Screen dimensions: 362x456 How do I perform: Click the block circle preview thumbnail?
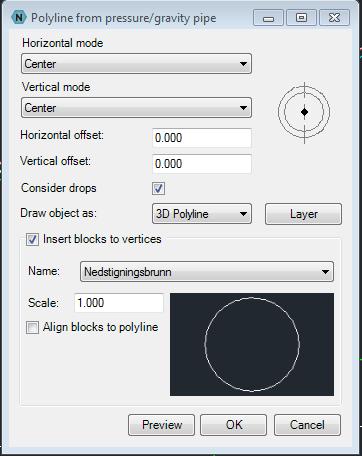click(x=252, y=345)
